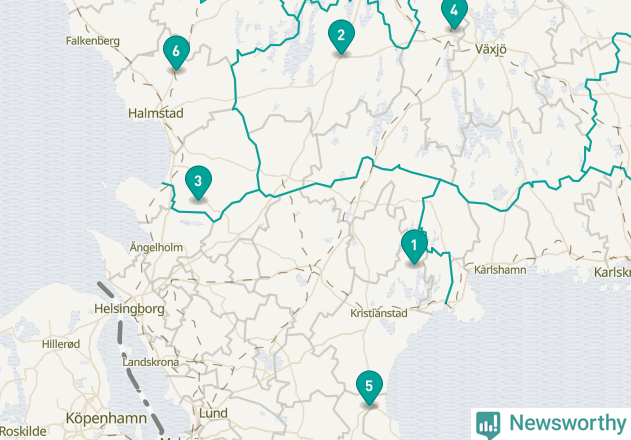Select the Helsingborg city label
This screenshot has width=631, height=440.
click(x=129, y=309)
